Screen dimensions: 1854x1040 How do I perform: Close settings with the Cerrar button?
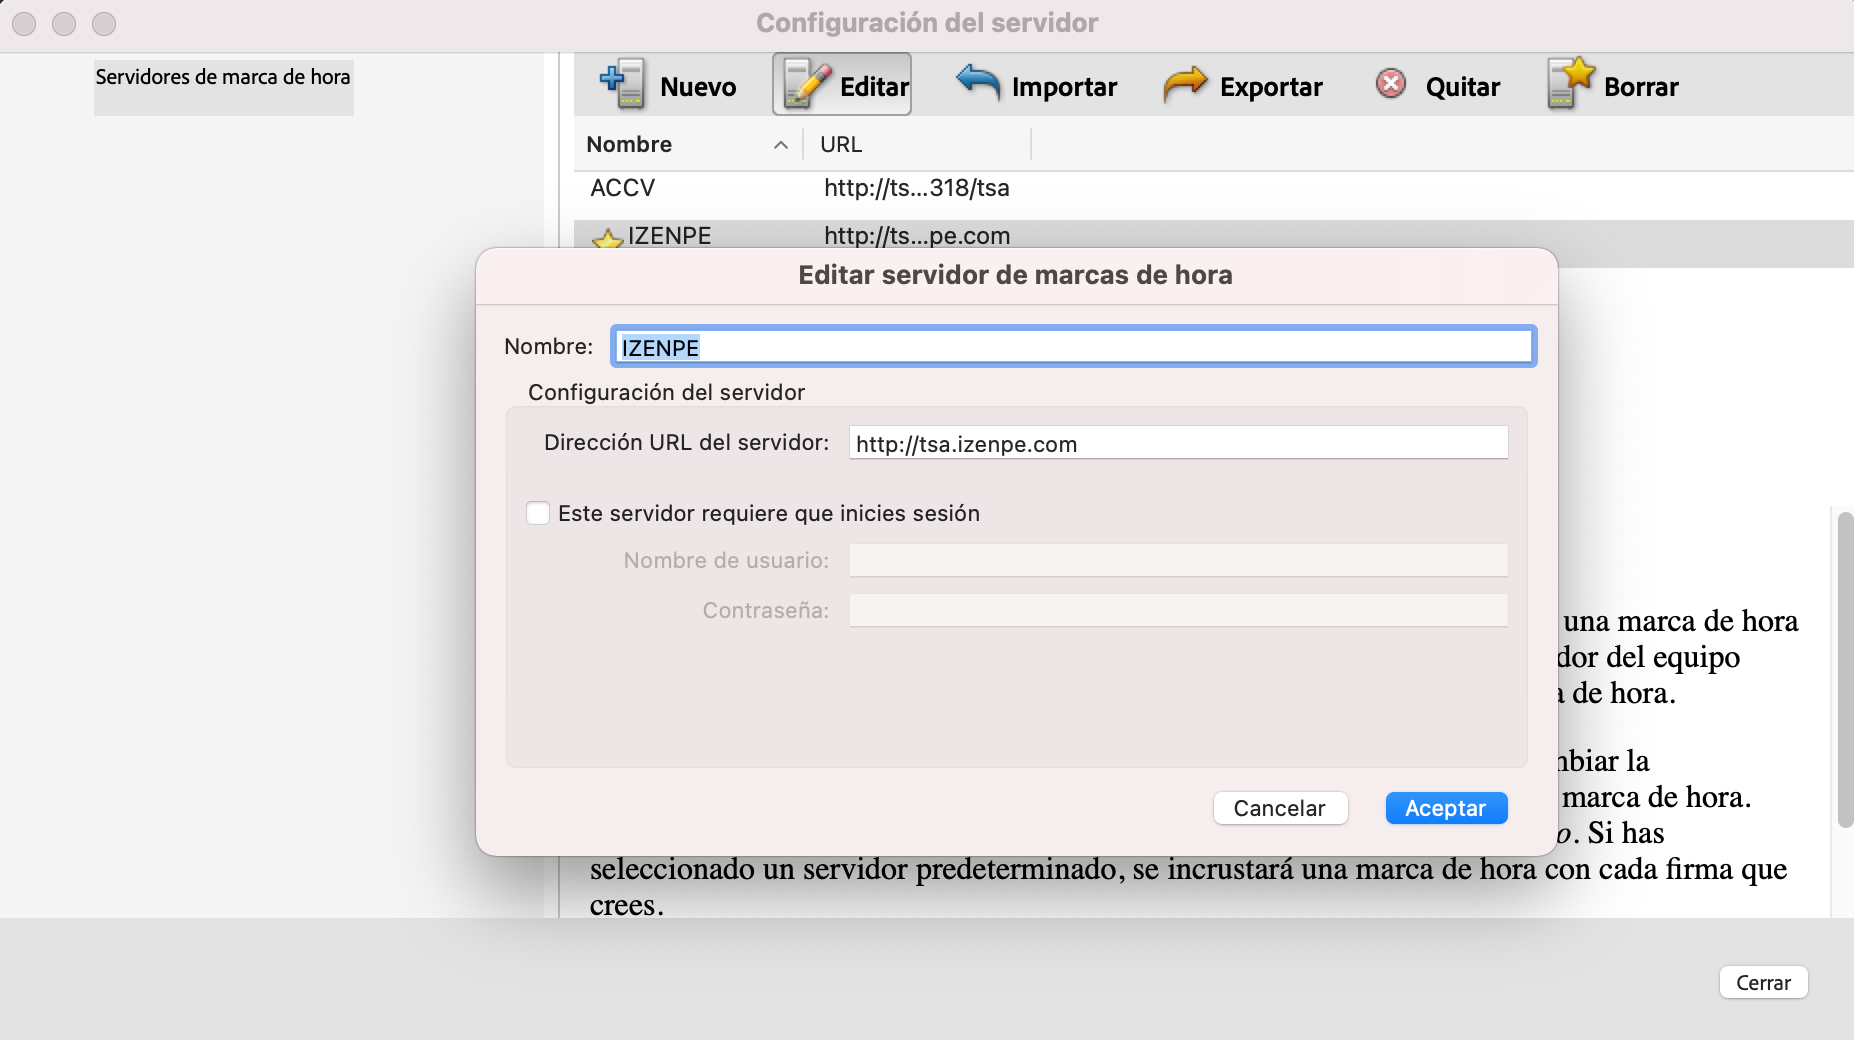[x=1762, y=983]
